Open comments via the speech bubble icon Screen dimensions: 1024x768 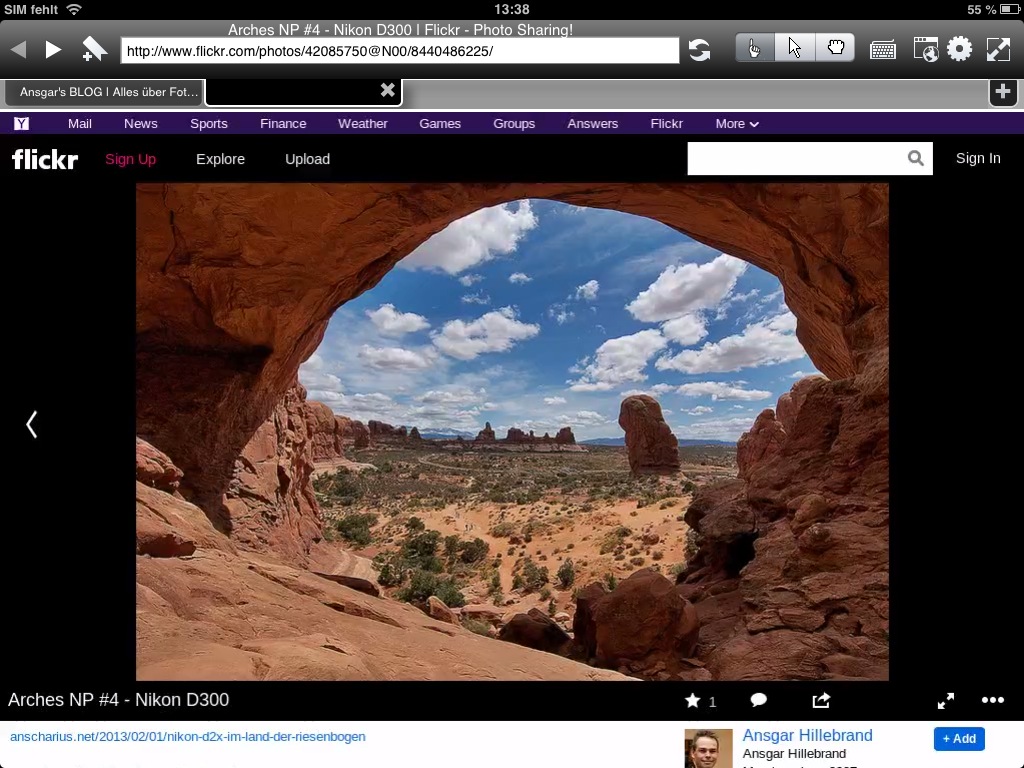(x=759, y=700)
